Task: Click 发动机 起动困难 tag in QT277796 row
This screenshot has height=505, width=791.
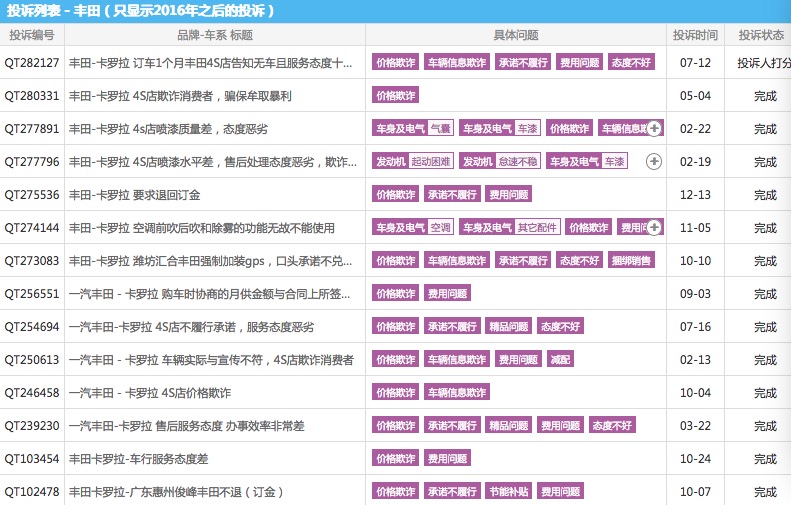Action: click(413, 161)
